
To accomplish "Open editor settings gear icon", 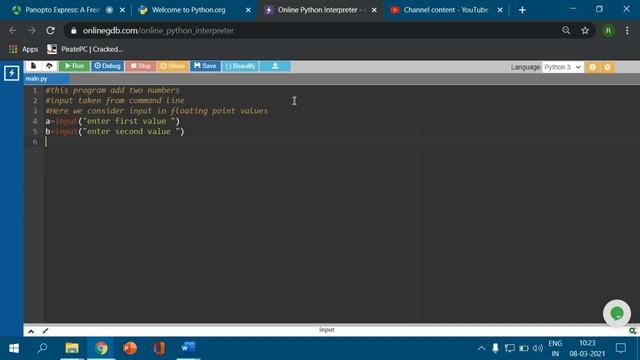I will (x=607, y=67).
